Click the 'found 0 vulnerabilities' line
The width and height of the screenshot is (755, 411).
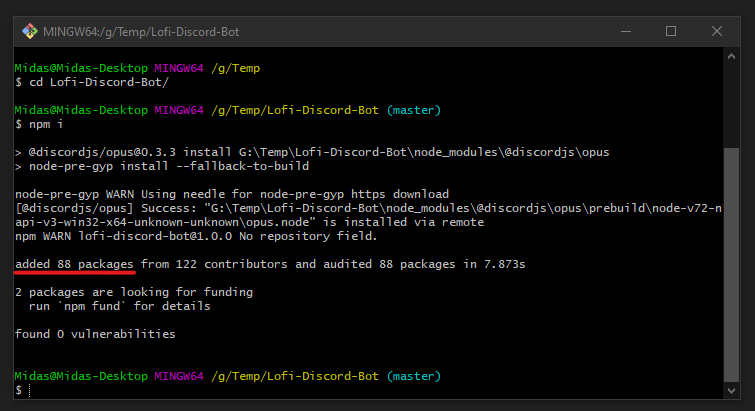[95, 334]
